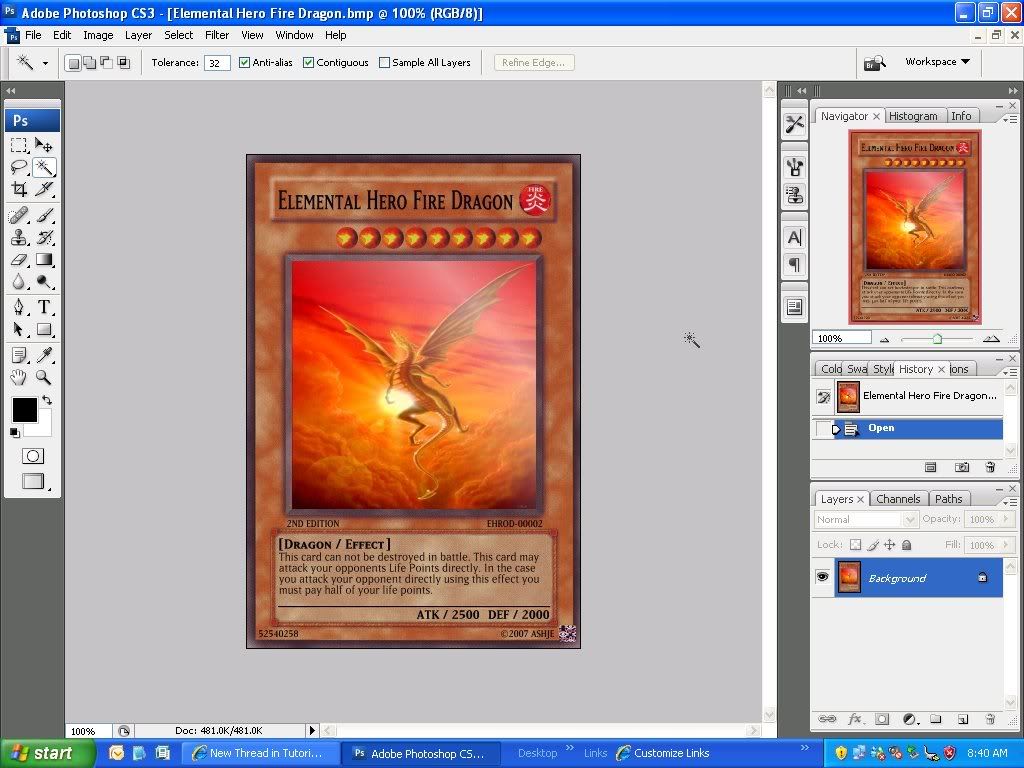Select the Clone Stamp tool

tap(19, 237)
